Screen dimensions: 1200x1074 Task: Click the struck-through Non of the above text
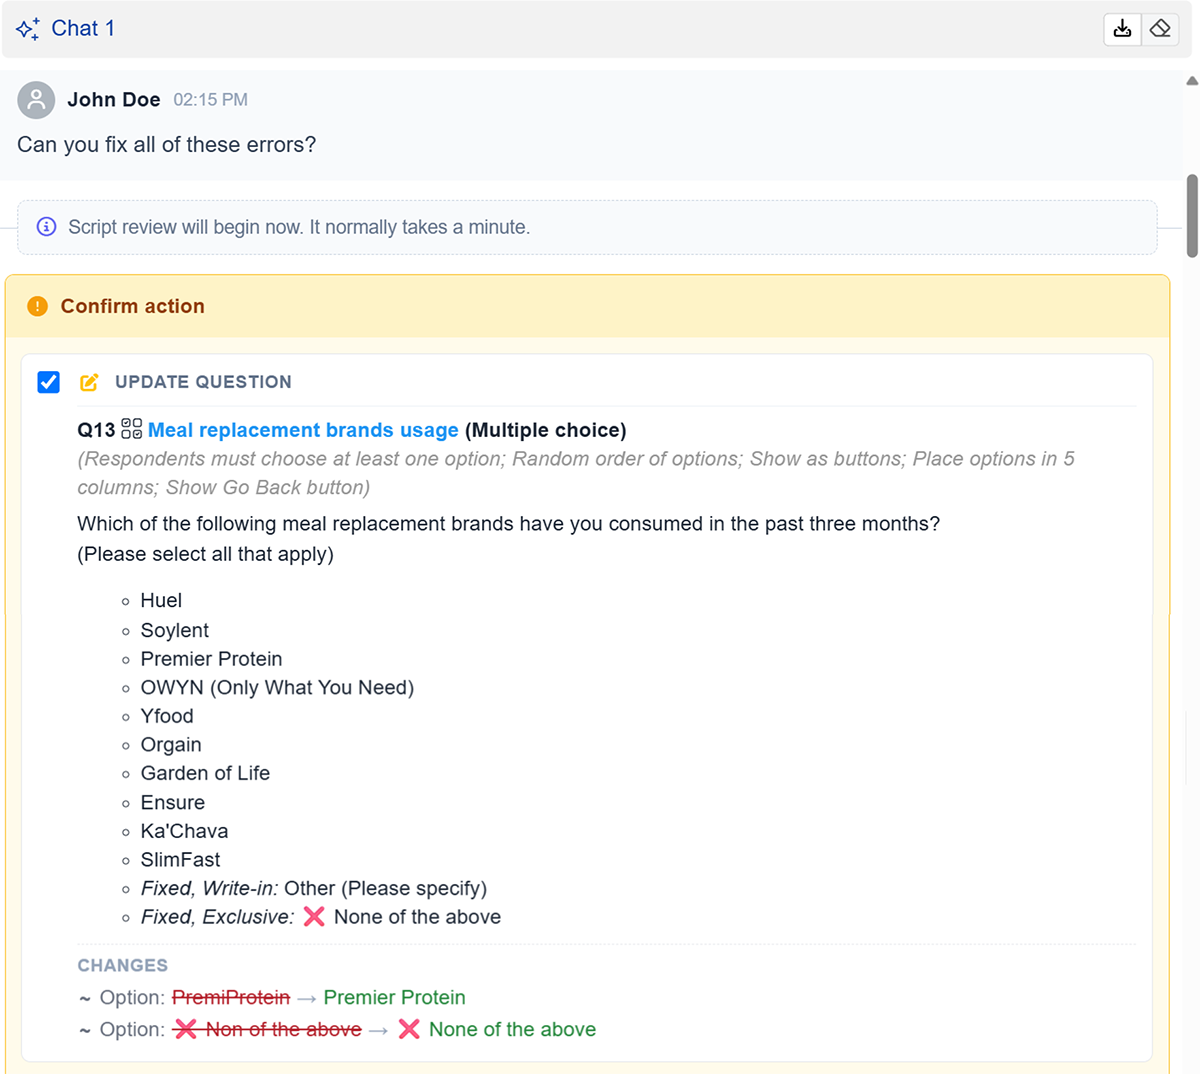tap(284, 1029)
